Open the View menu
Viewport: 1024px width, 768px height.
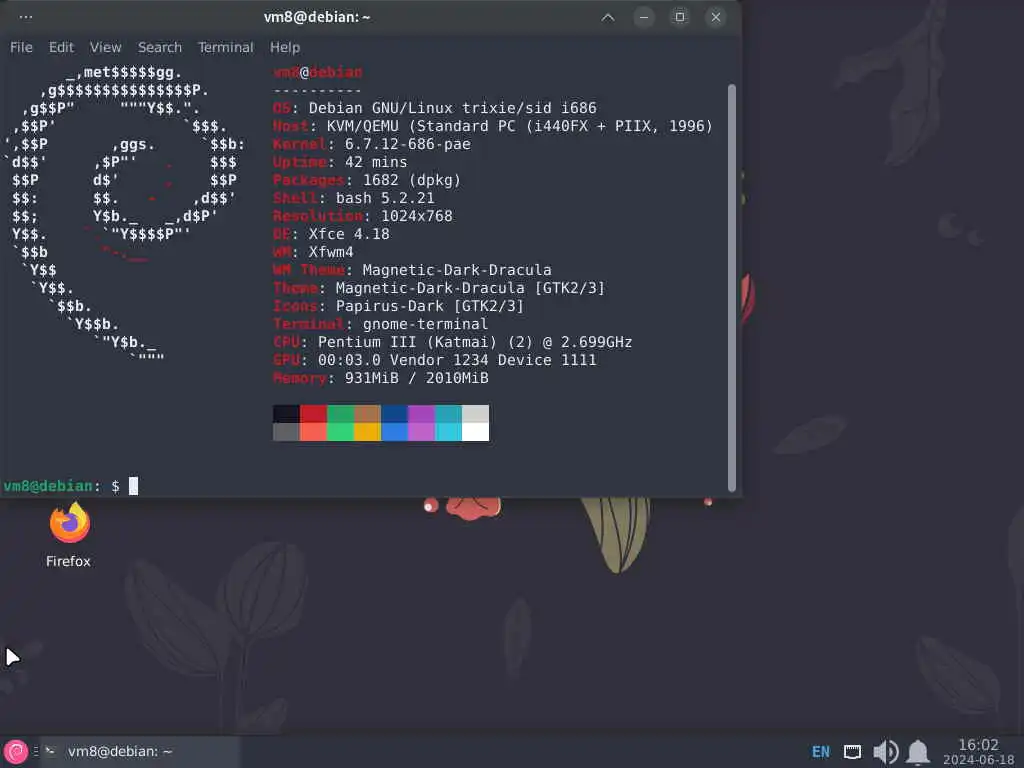point(105,47)
